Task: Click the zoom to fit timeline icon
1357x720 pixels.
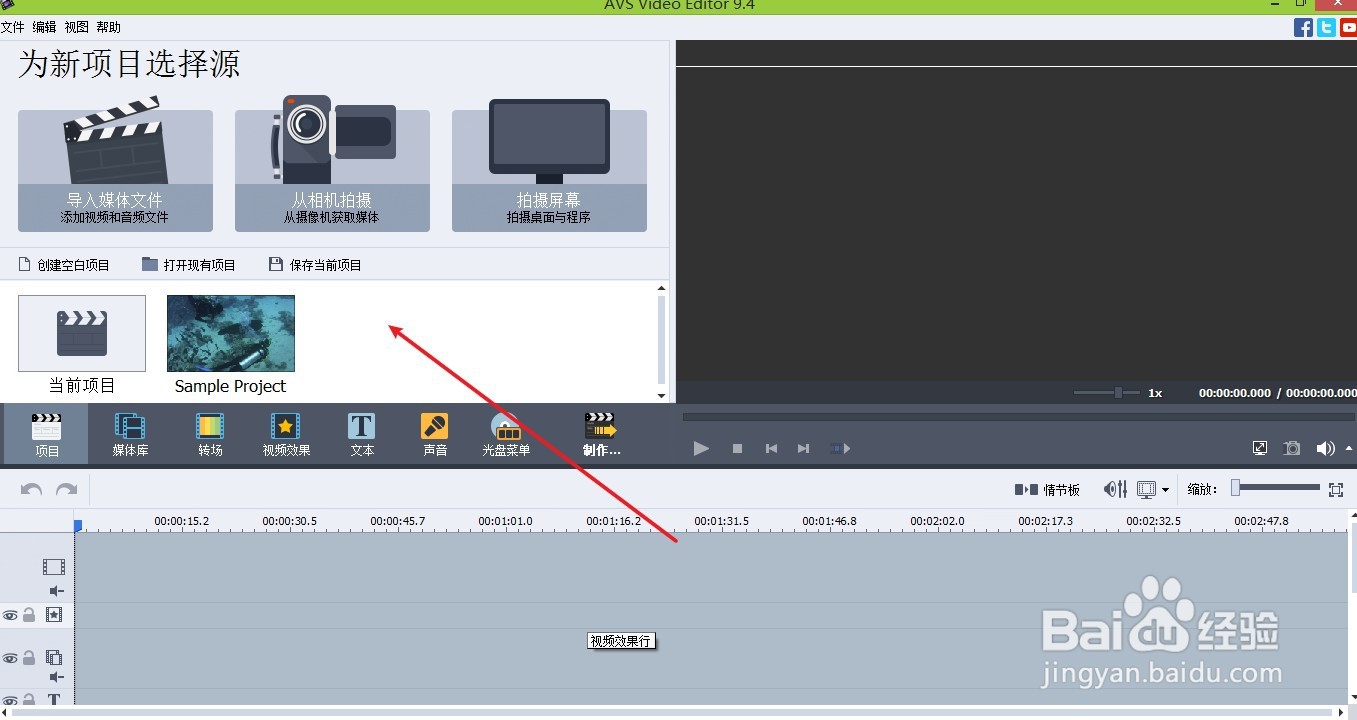Action: tap(1336, 489)
